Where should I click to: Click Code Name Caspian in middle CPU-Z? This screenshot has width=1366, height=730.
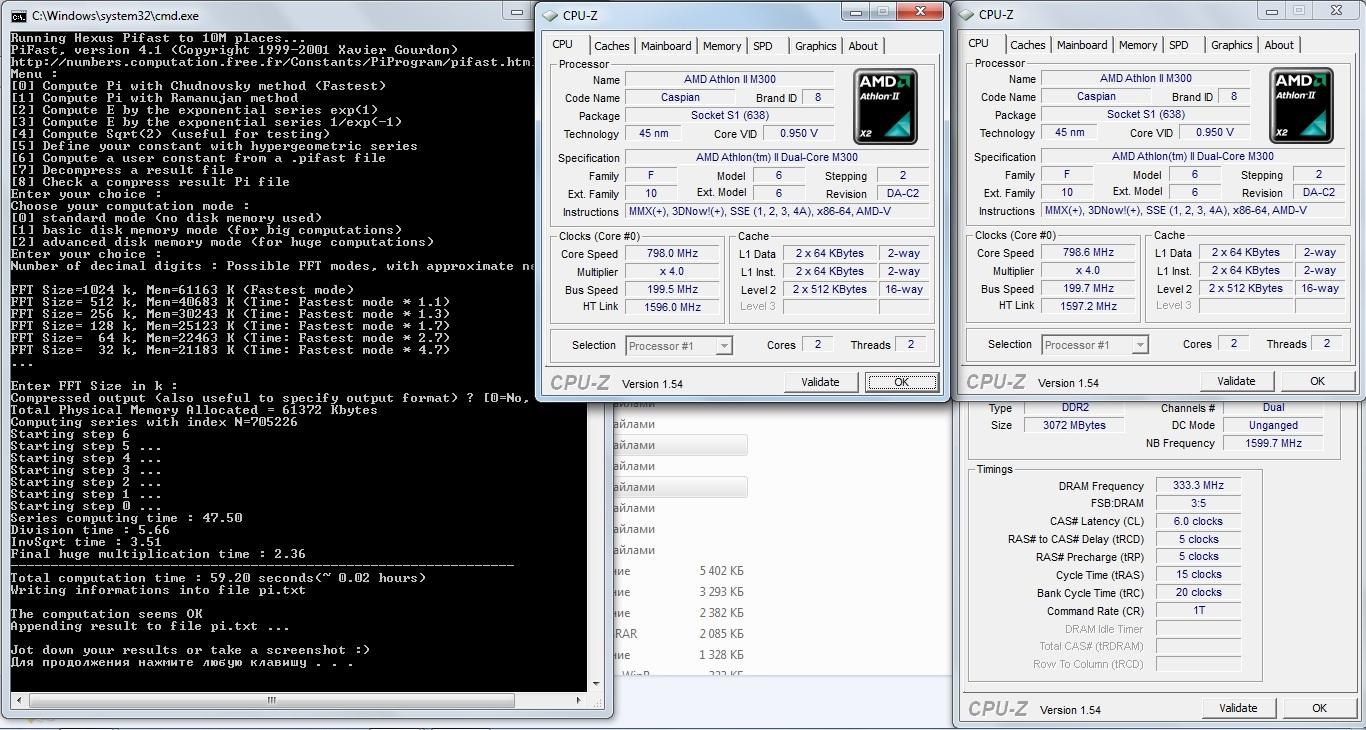click(x=680, y=98)
